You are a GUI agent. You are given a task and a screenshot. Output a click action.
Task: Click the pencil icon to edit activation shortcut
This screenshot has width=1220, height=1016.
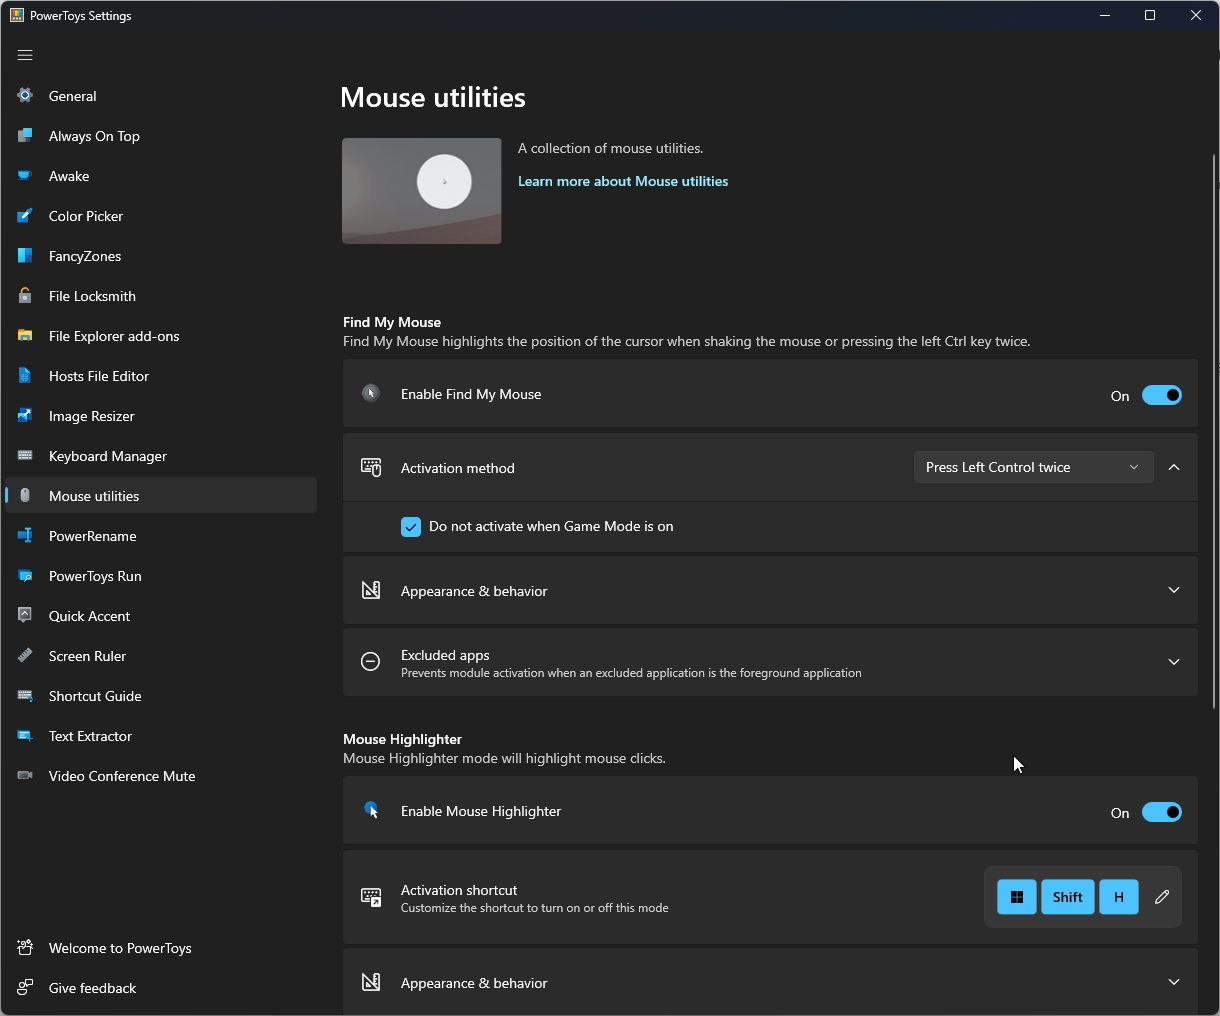click(1162, 897)
